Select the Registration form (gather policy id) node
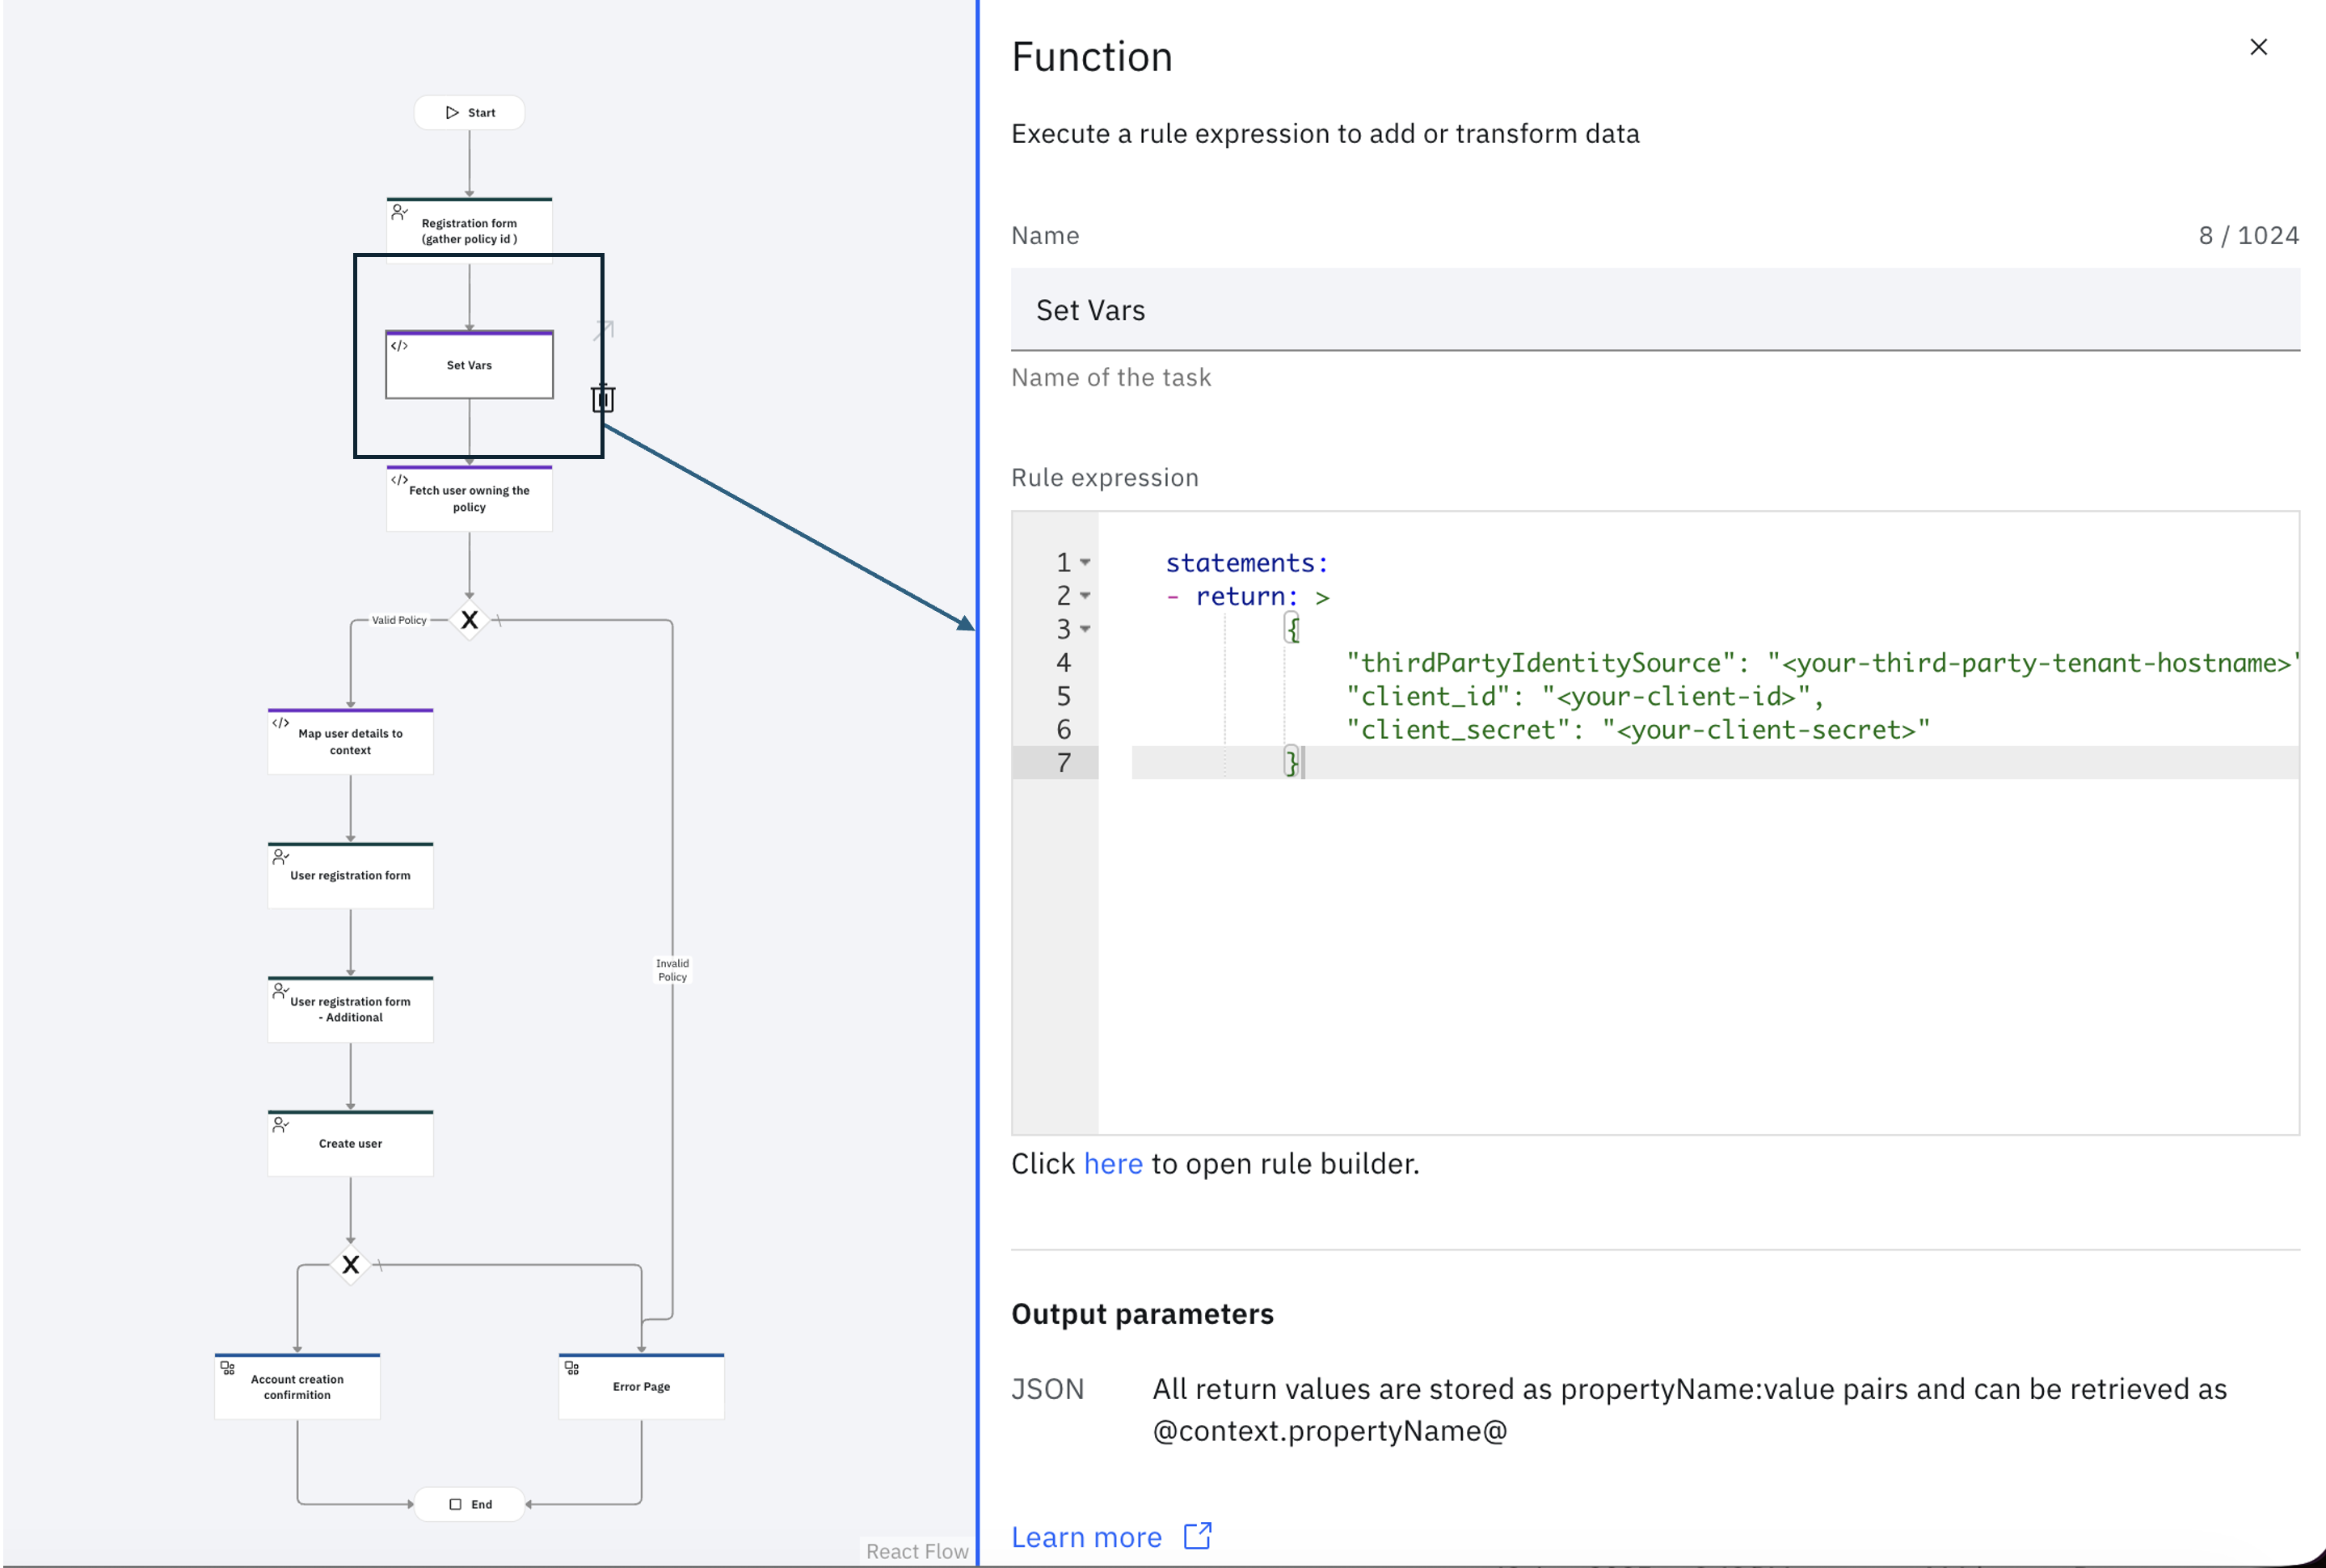This screenshot has height=1568, width=2326. (x=469, y=231)
